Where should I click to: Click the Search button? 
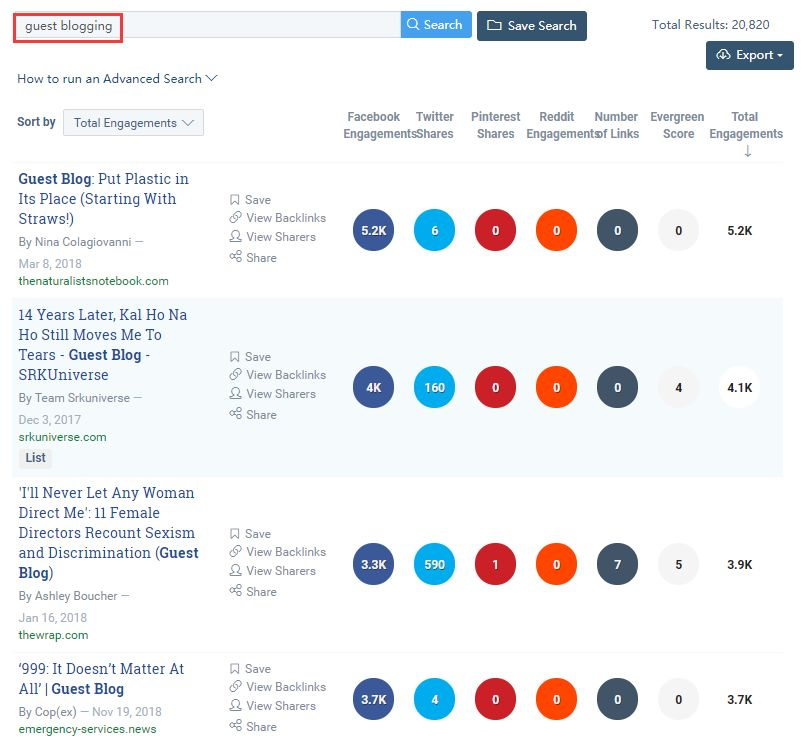point(436,25)
